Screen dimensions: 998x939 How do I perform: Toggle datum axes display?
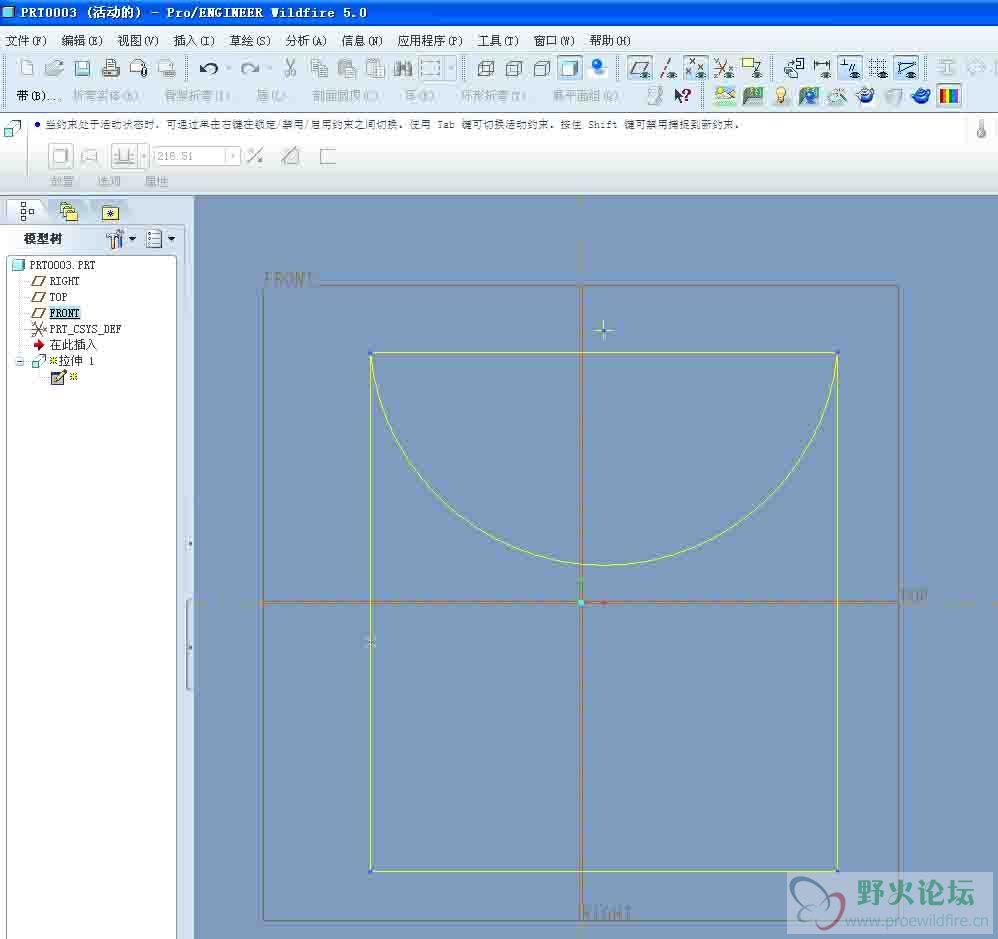pos(668,67)
